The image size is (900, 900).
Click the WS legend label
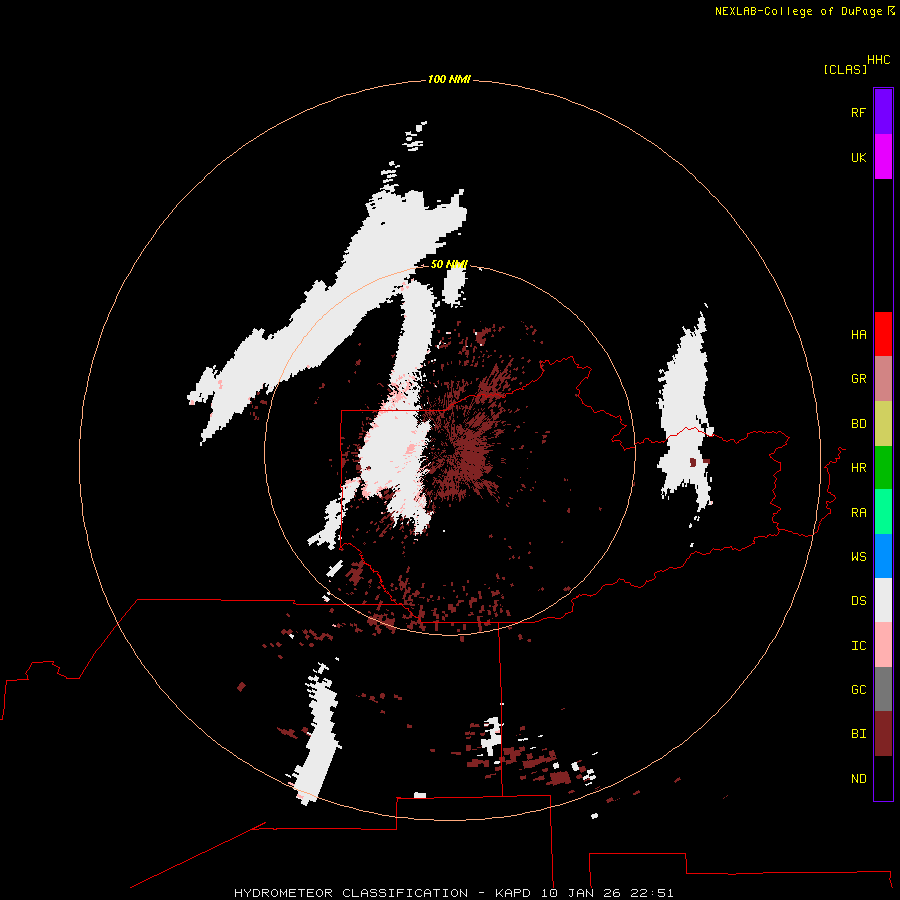(859, 557)
